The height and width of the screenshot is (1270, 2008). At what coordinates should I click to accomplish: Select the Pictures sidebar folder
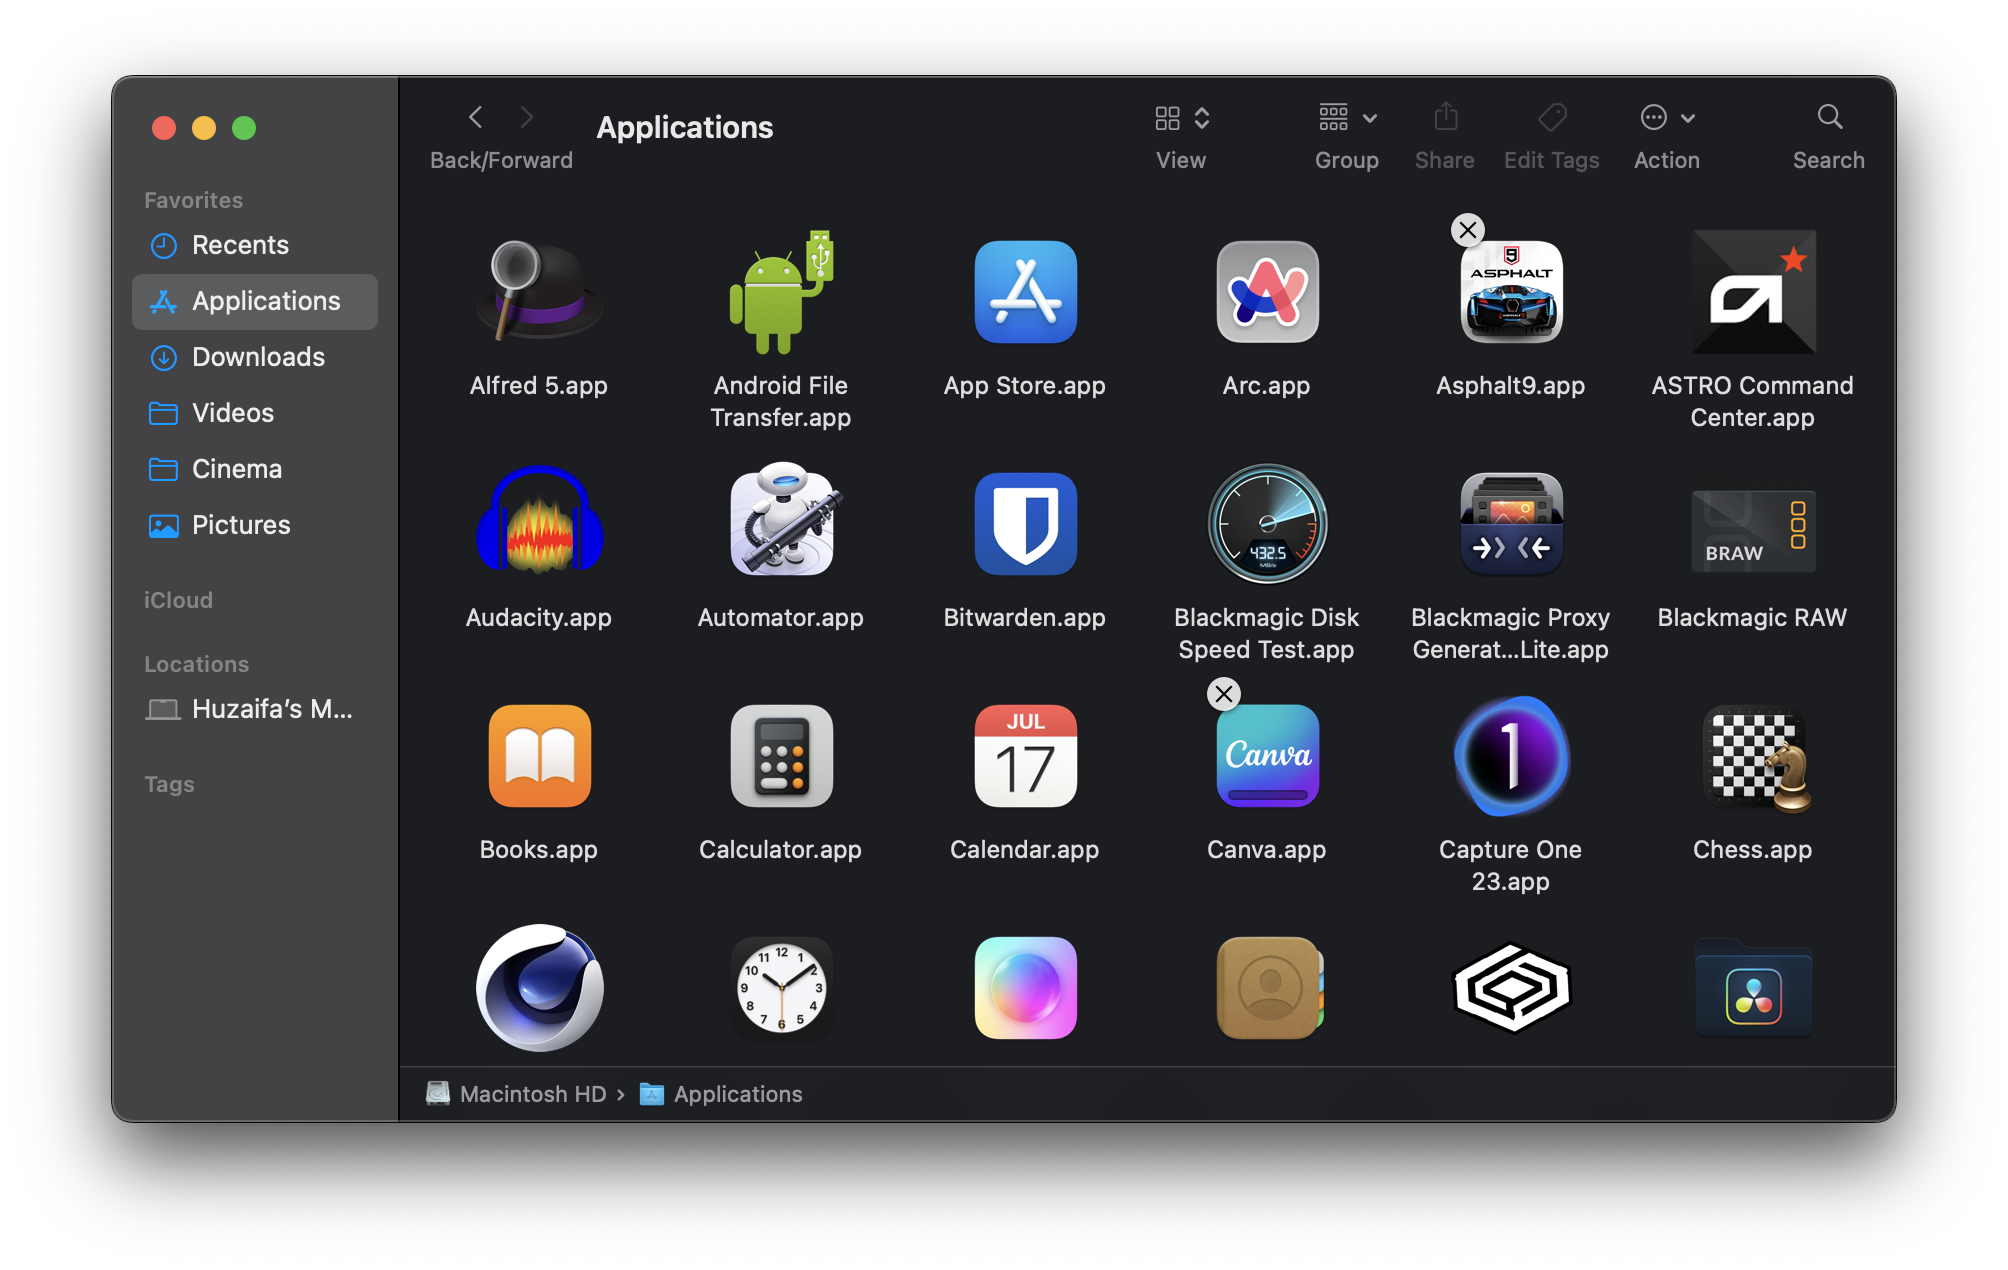point(241,525)
